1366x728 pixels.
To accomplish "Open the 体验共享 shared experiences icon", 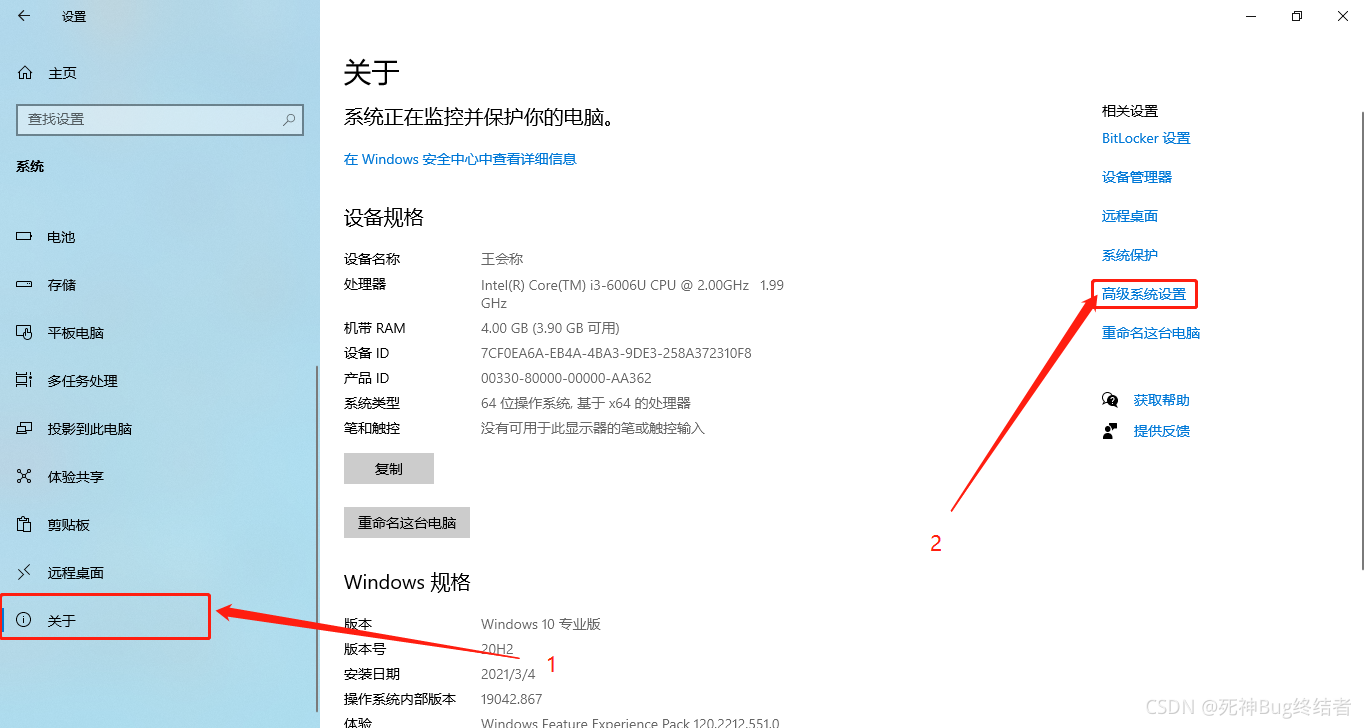I will [x=25, y=477].
